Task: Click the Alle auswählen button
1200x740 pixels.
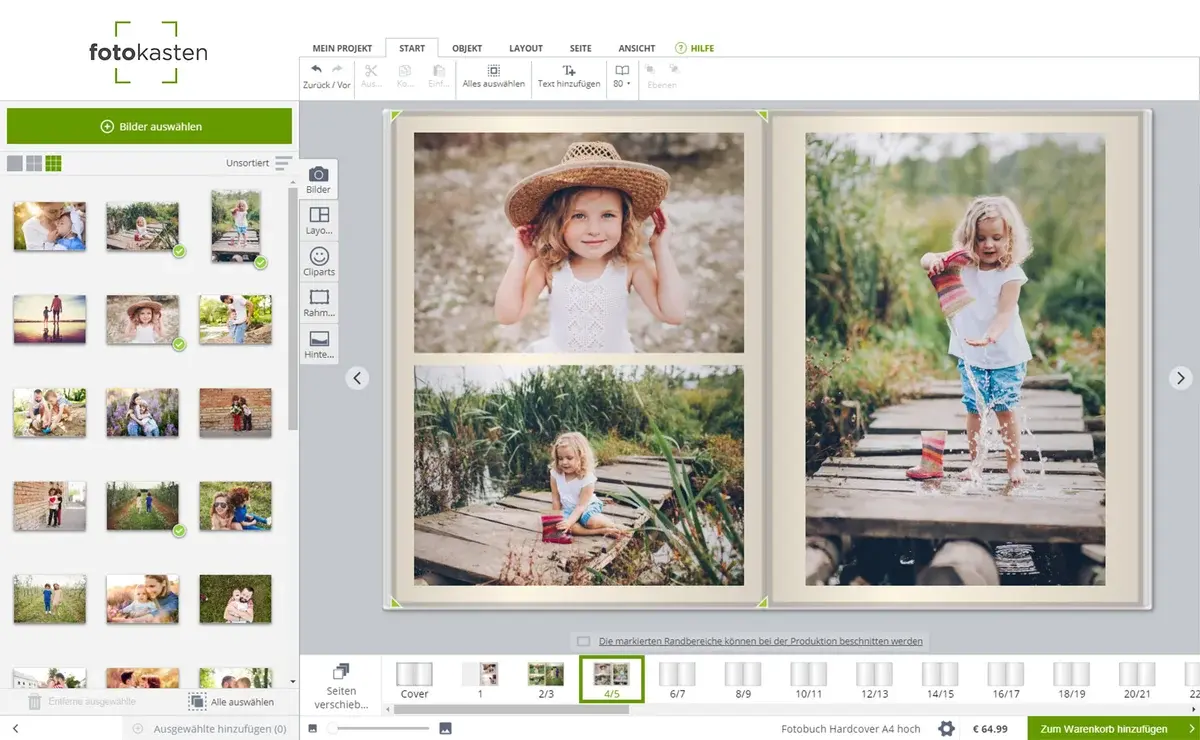Action: [x=231, y=702]
